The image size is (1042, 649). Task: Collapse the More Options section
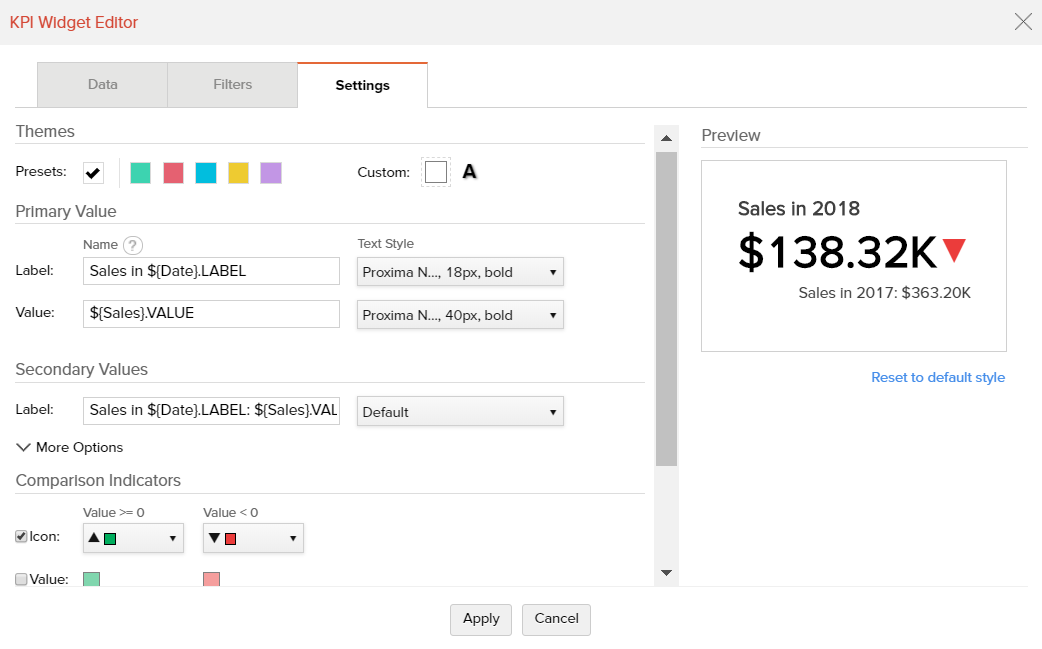[69, 447]
